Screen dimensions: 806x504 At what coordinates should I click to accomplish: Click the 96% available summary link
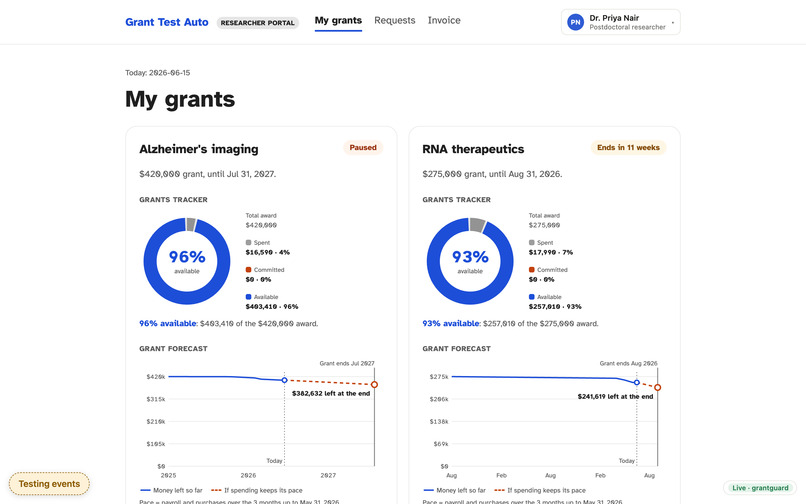pyautogui.click(x=168, y=323)
